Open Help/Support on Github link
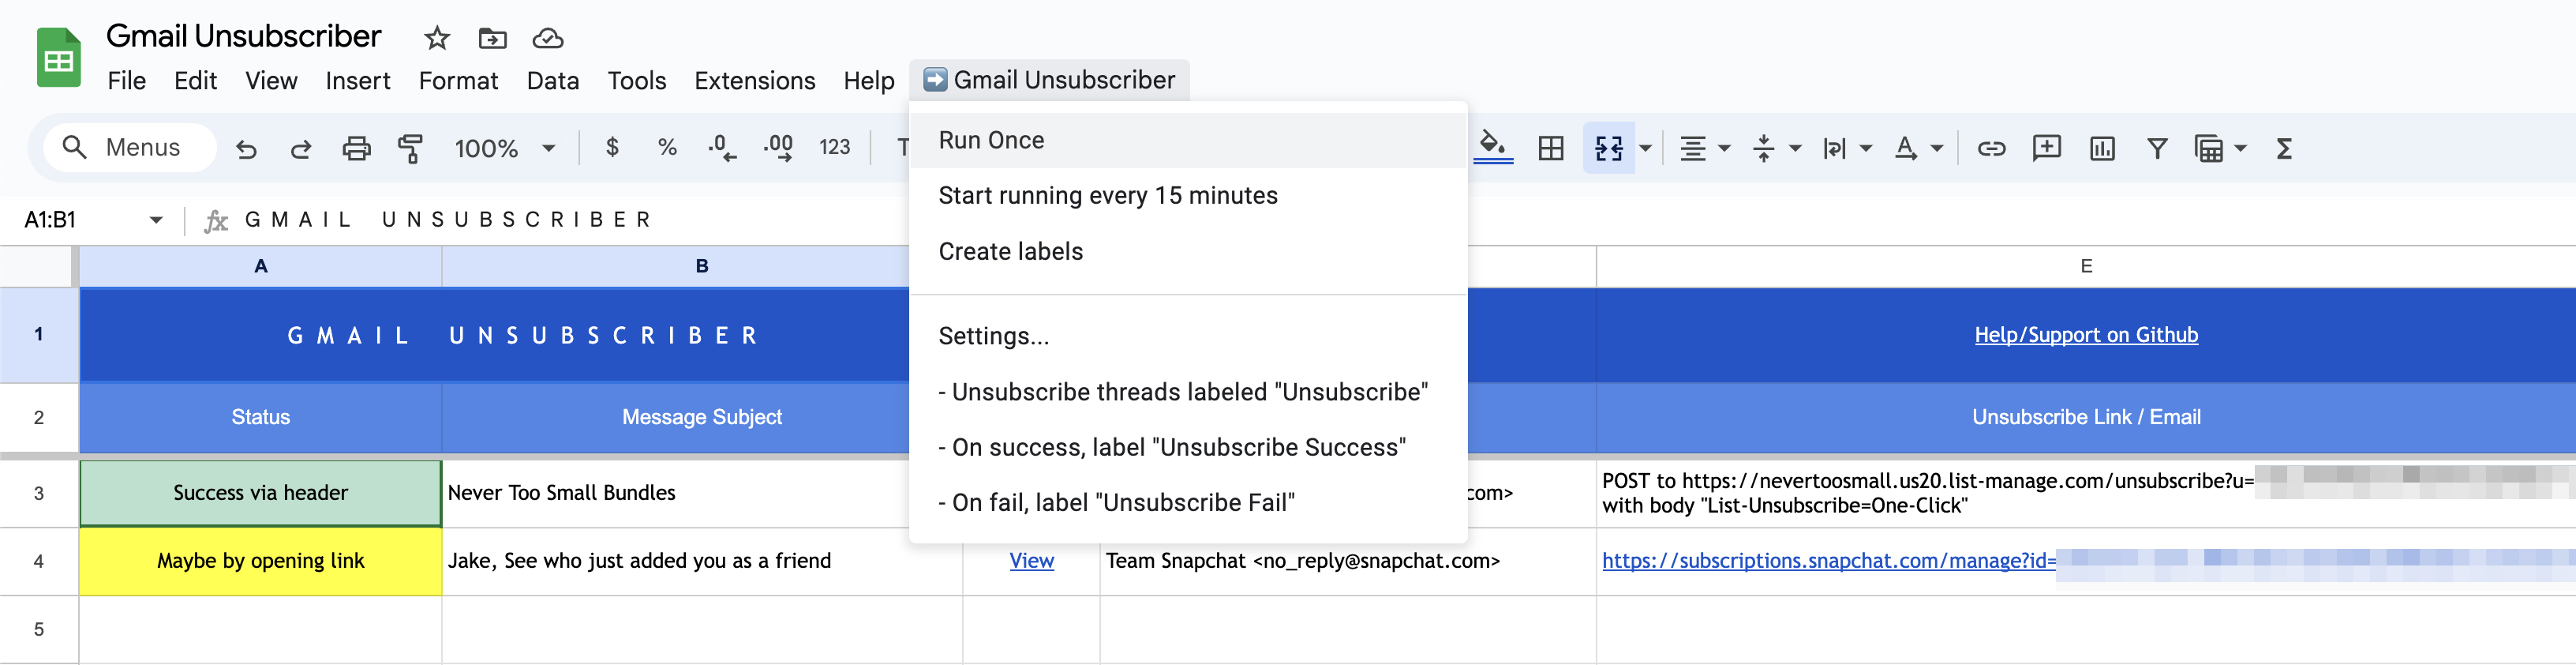The height and width of the screenshot is (665, 2576). pos(2086,335)
